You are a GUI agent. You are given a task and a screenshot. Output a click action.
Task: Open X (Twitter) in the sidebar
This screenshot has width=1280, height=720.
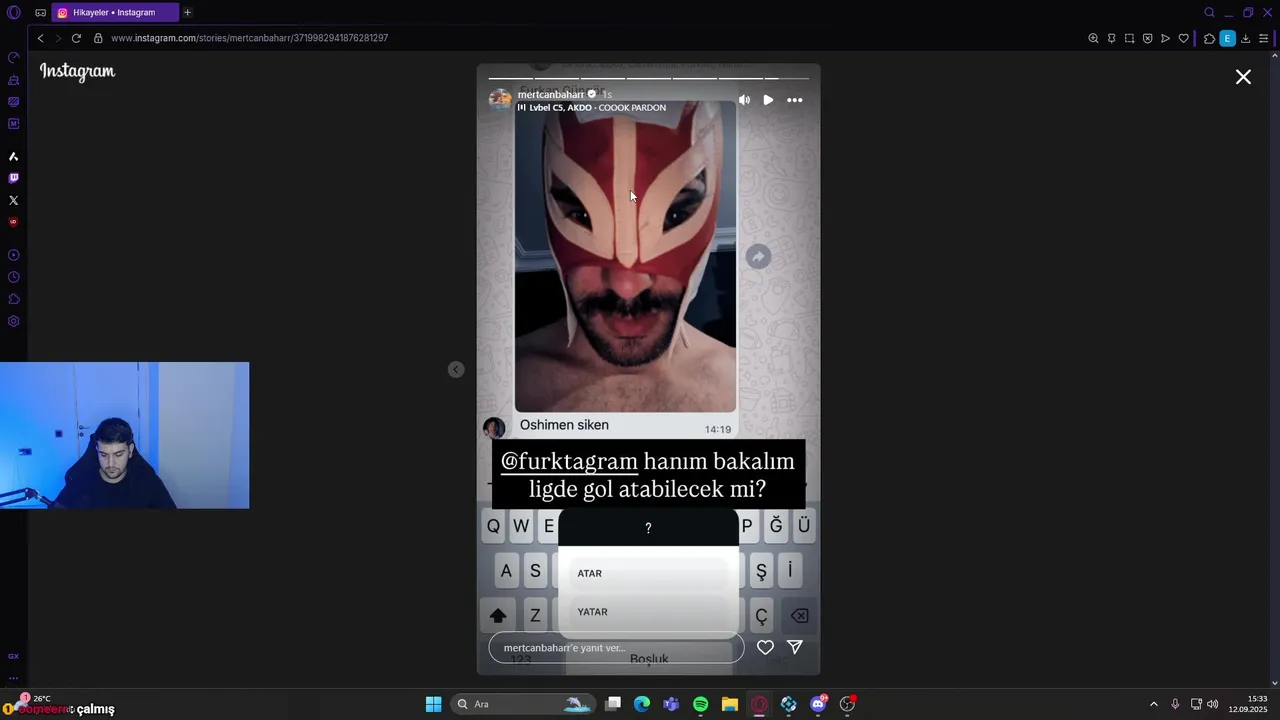pyautogui.click(x=13, y=200)
